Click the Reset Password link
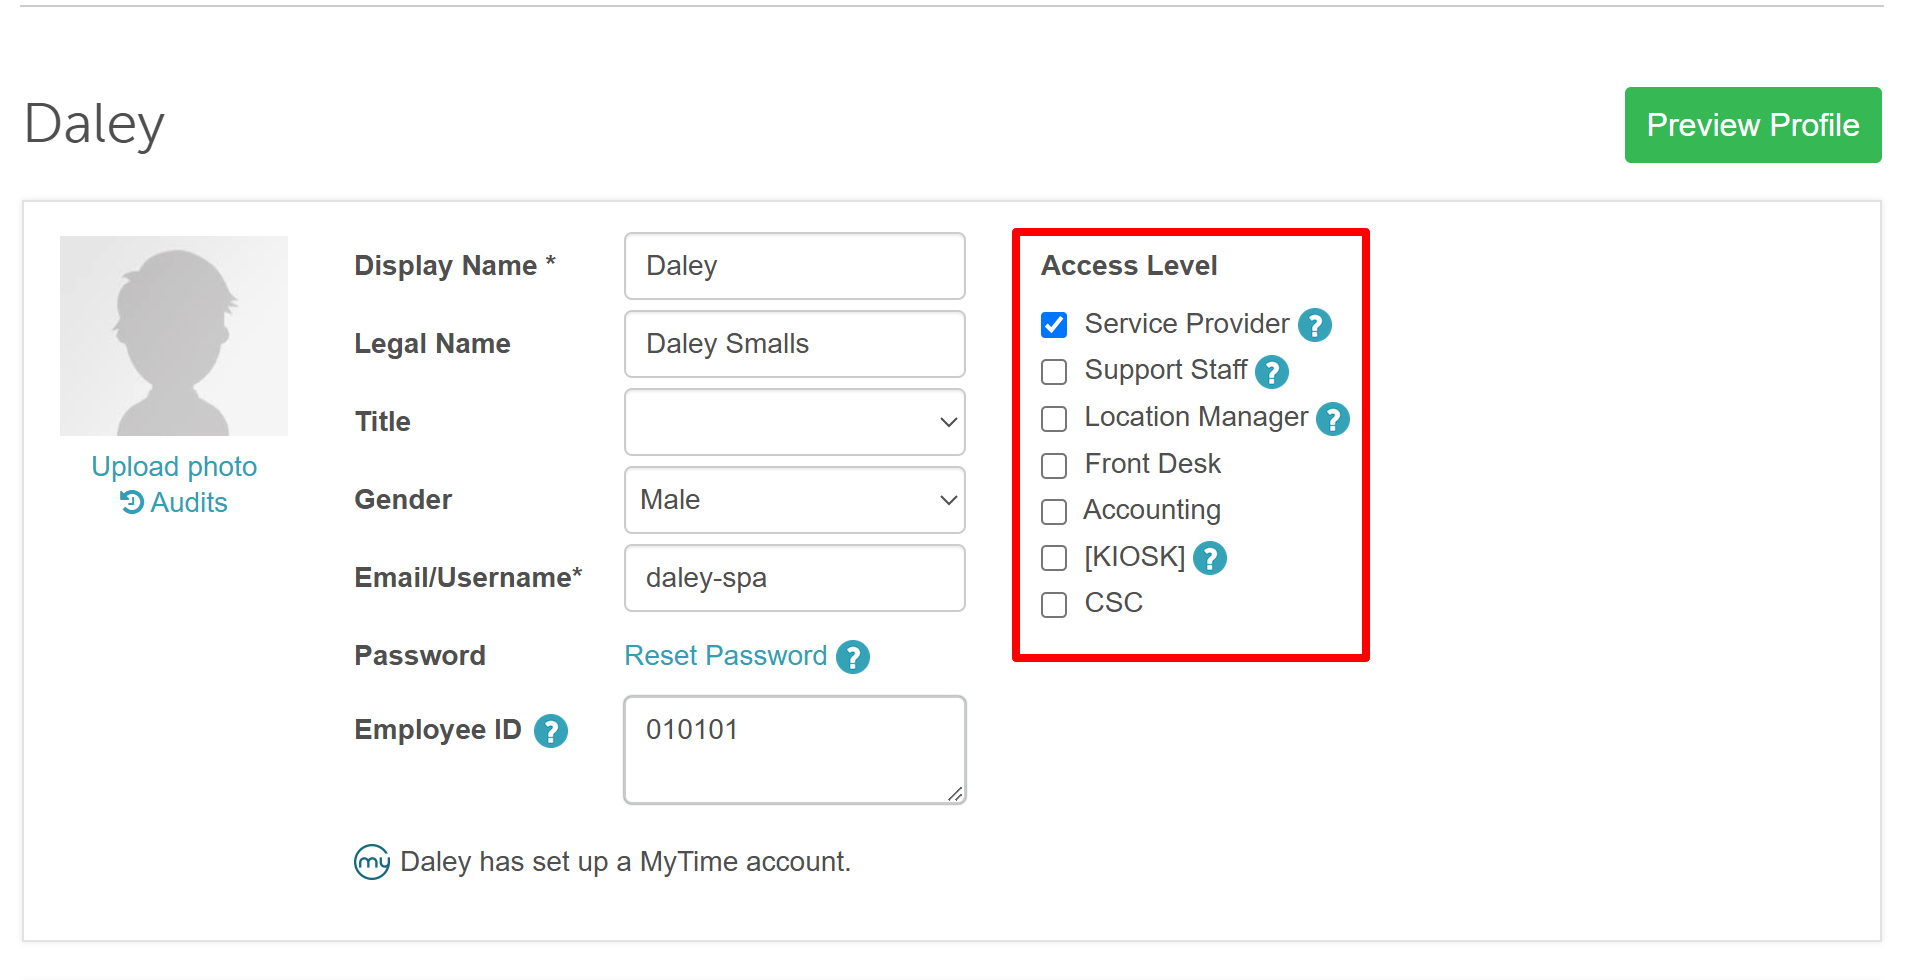 tap(726, 656)
